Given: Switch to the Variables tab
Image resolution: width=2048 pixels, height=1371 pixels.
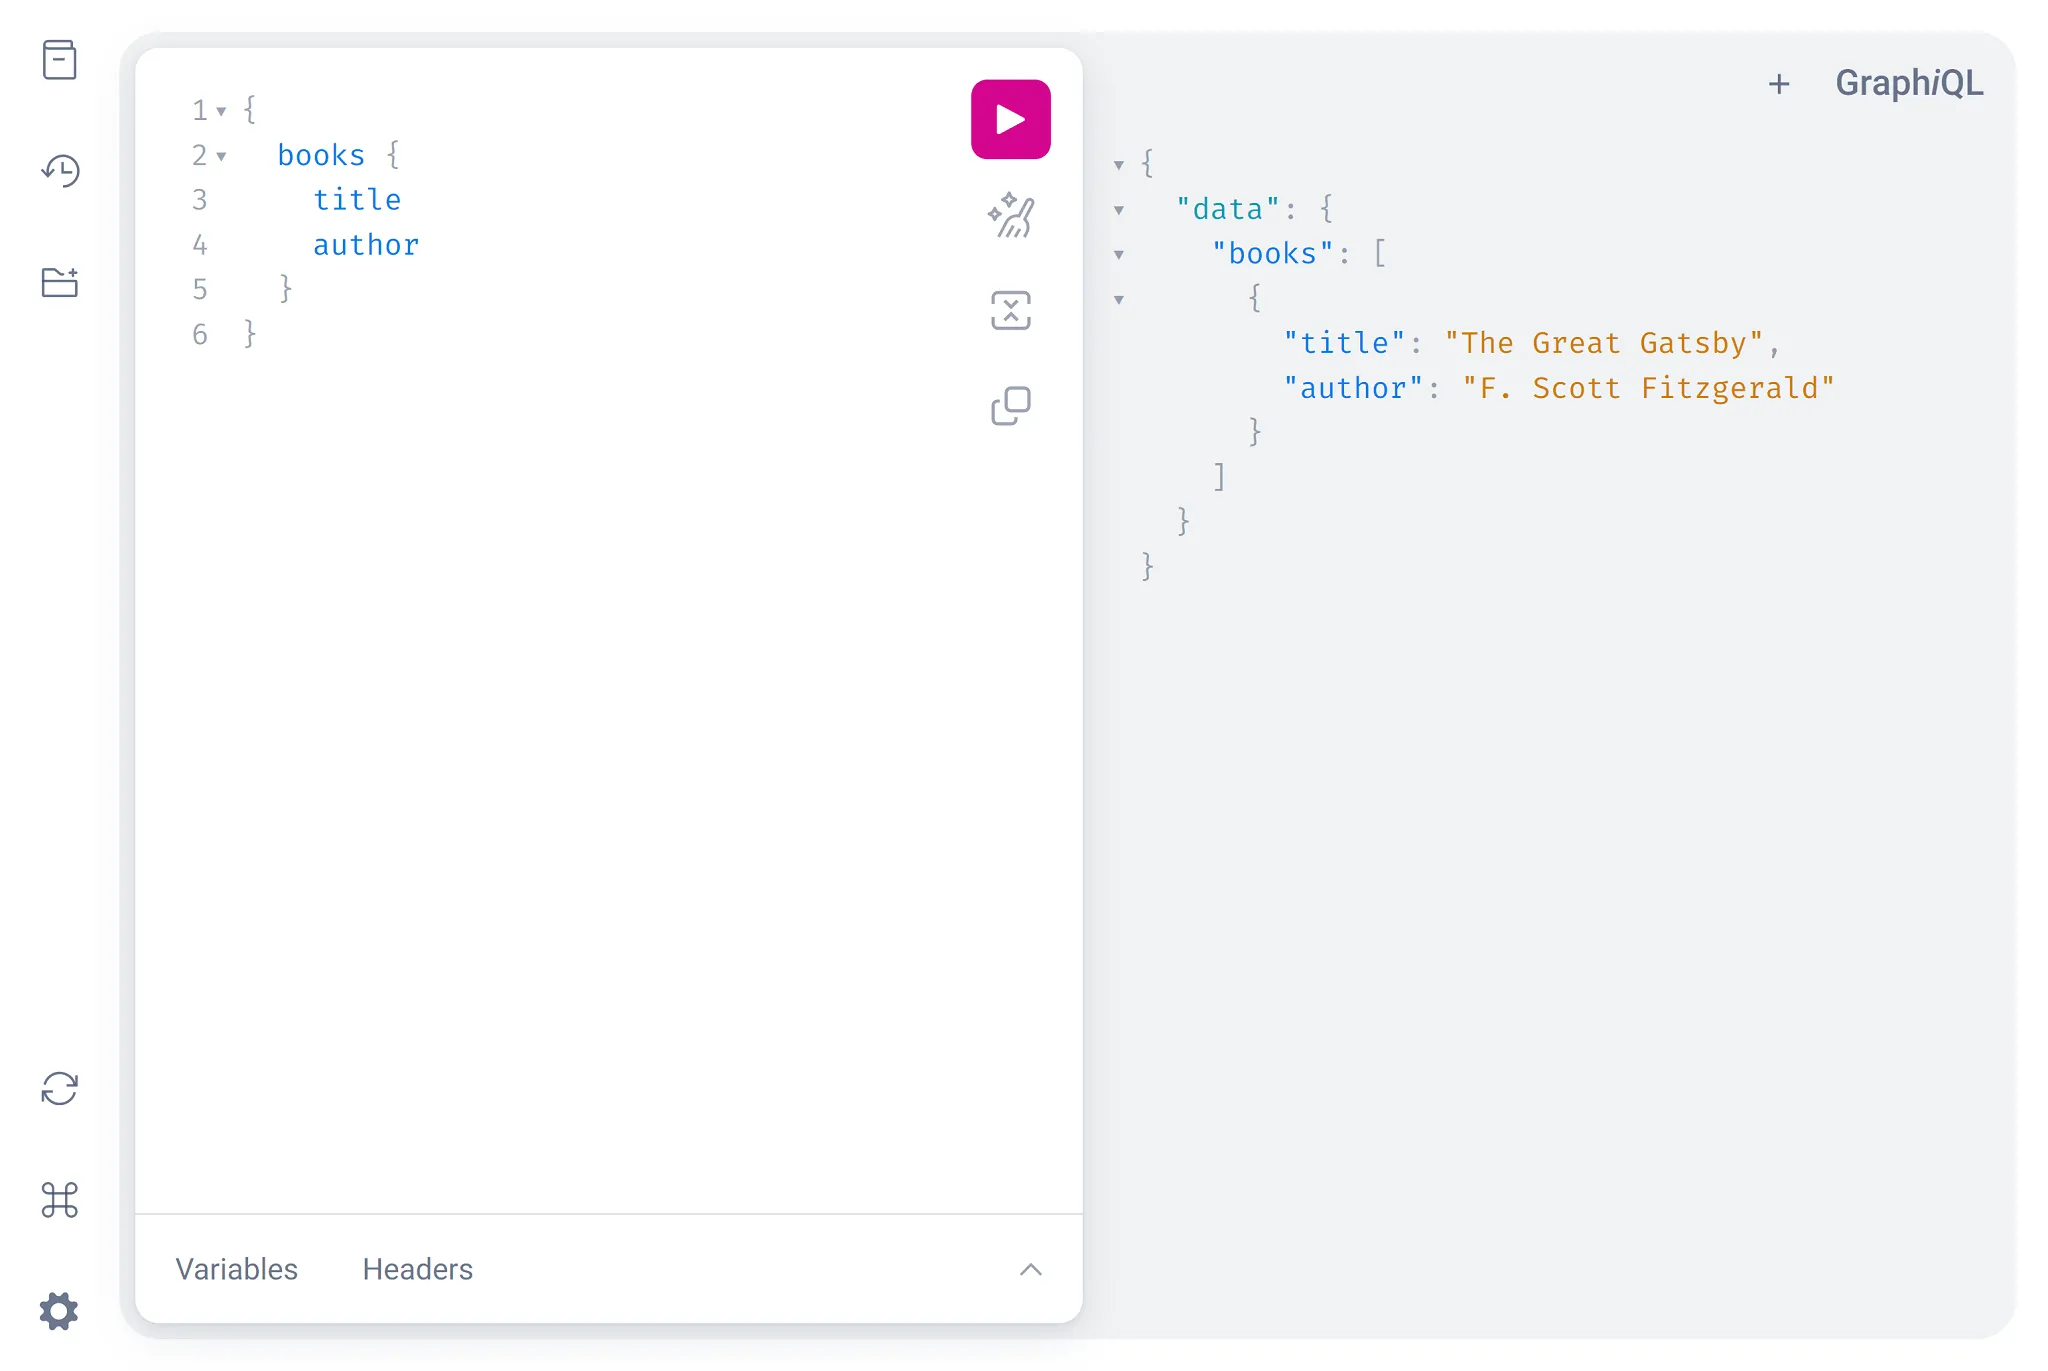Looking at the screenshot, I should pyautogui.click(x=236, y=1269).
